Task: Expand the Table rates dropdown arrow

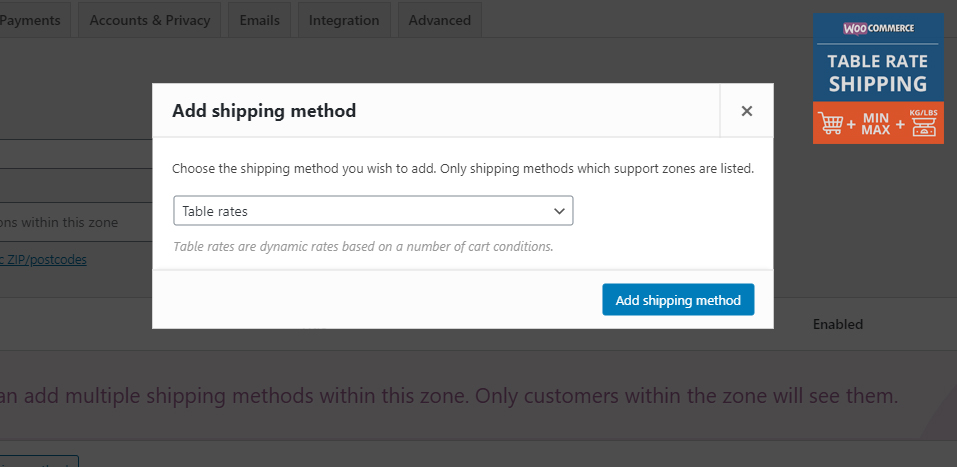Action: [558, 211]
